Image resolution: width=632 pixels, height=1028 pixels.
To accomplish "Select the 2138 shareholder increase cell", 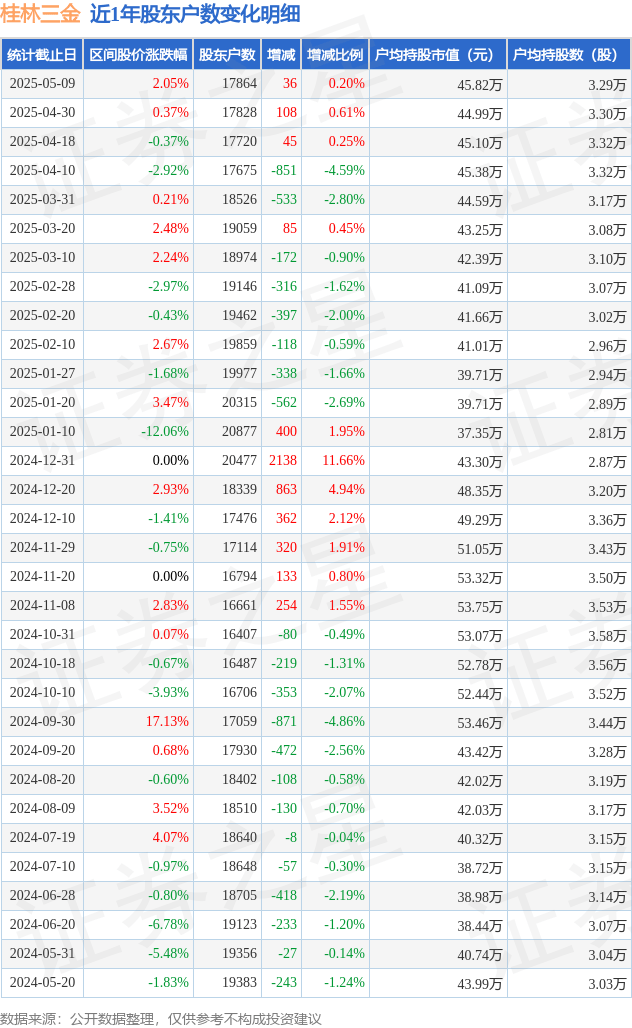I will click(x=283, y=461).
